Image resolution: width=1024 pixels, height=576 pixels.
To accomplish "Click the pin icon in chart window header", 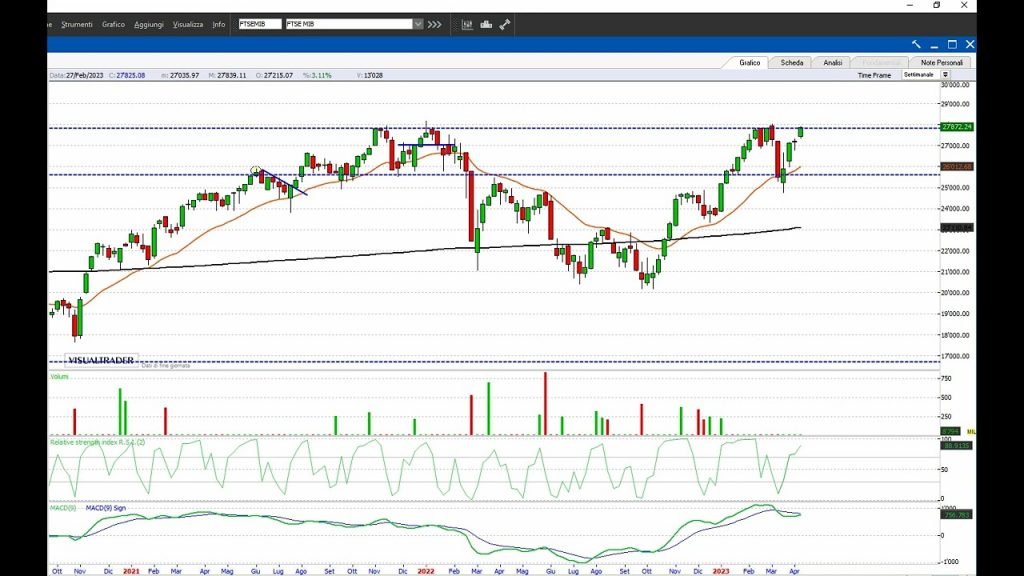I will [x=916, y=44].
